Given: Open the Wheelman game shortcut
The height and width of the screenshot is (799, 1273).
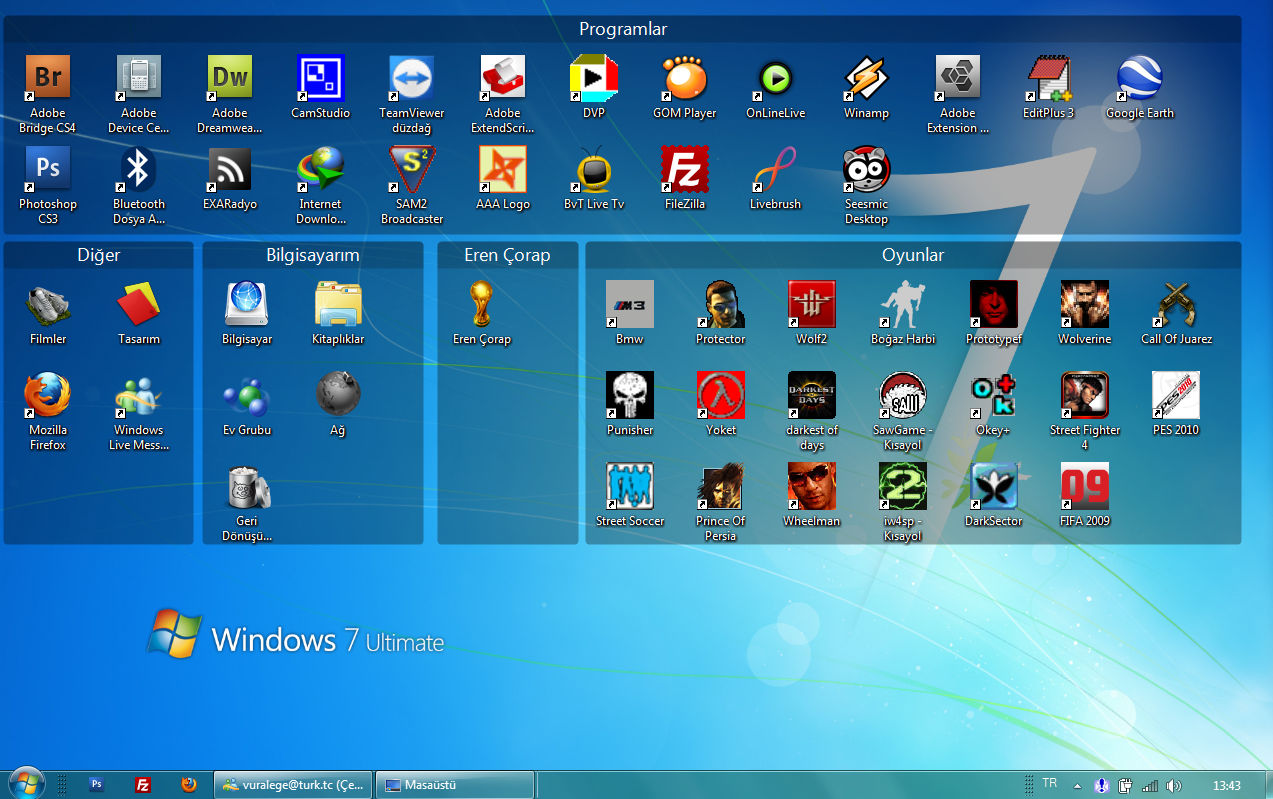Looking at the screenshot, I should point(812,486).
